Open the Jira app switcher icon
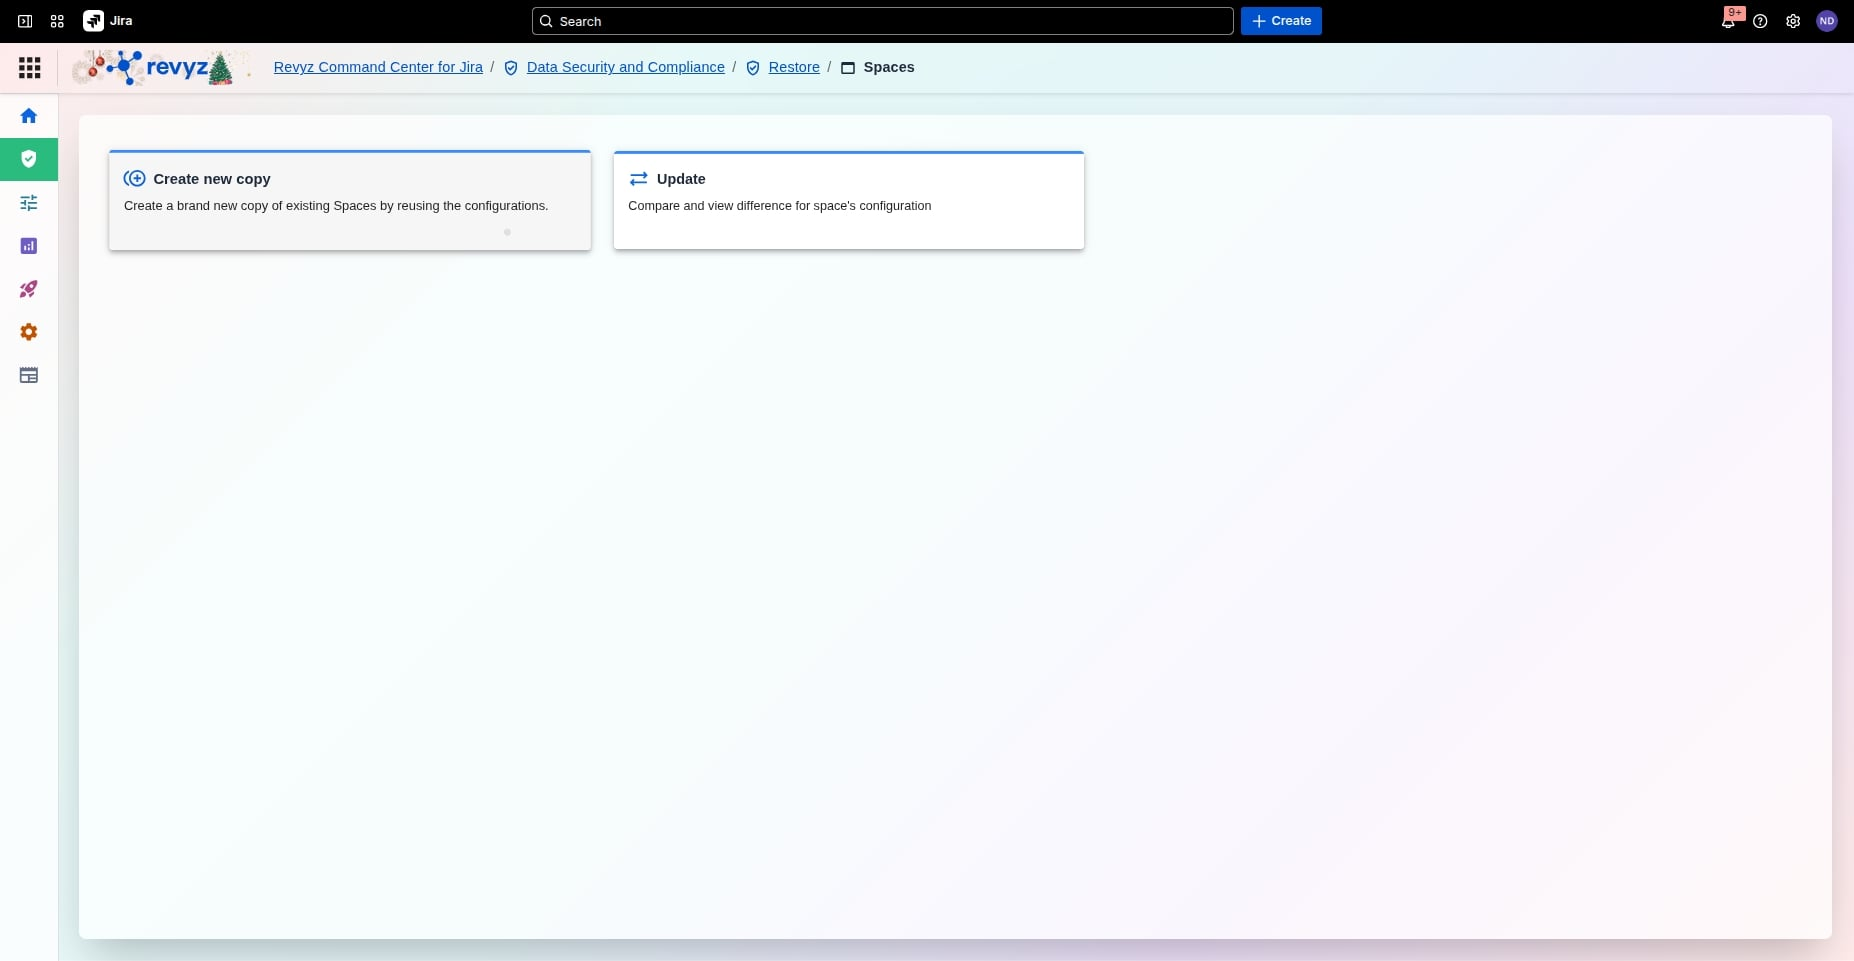 (x=57, y=21)
